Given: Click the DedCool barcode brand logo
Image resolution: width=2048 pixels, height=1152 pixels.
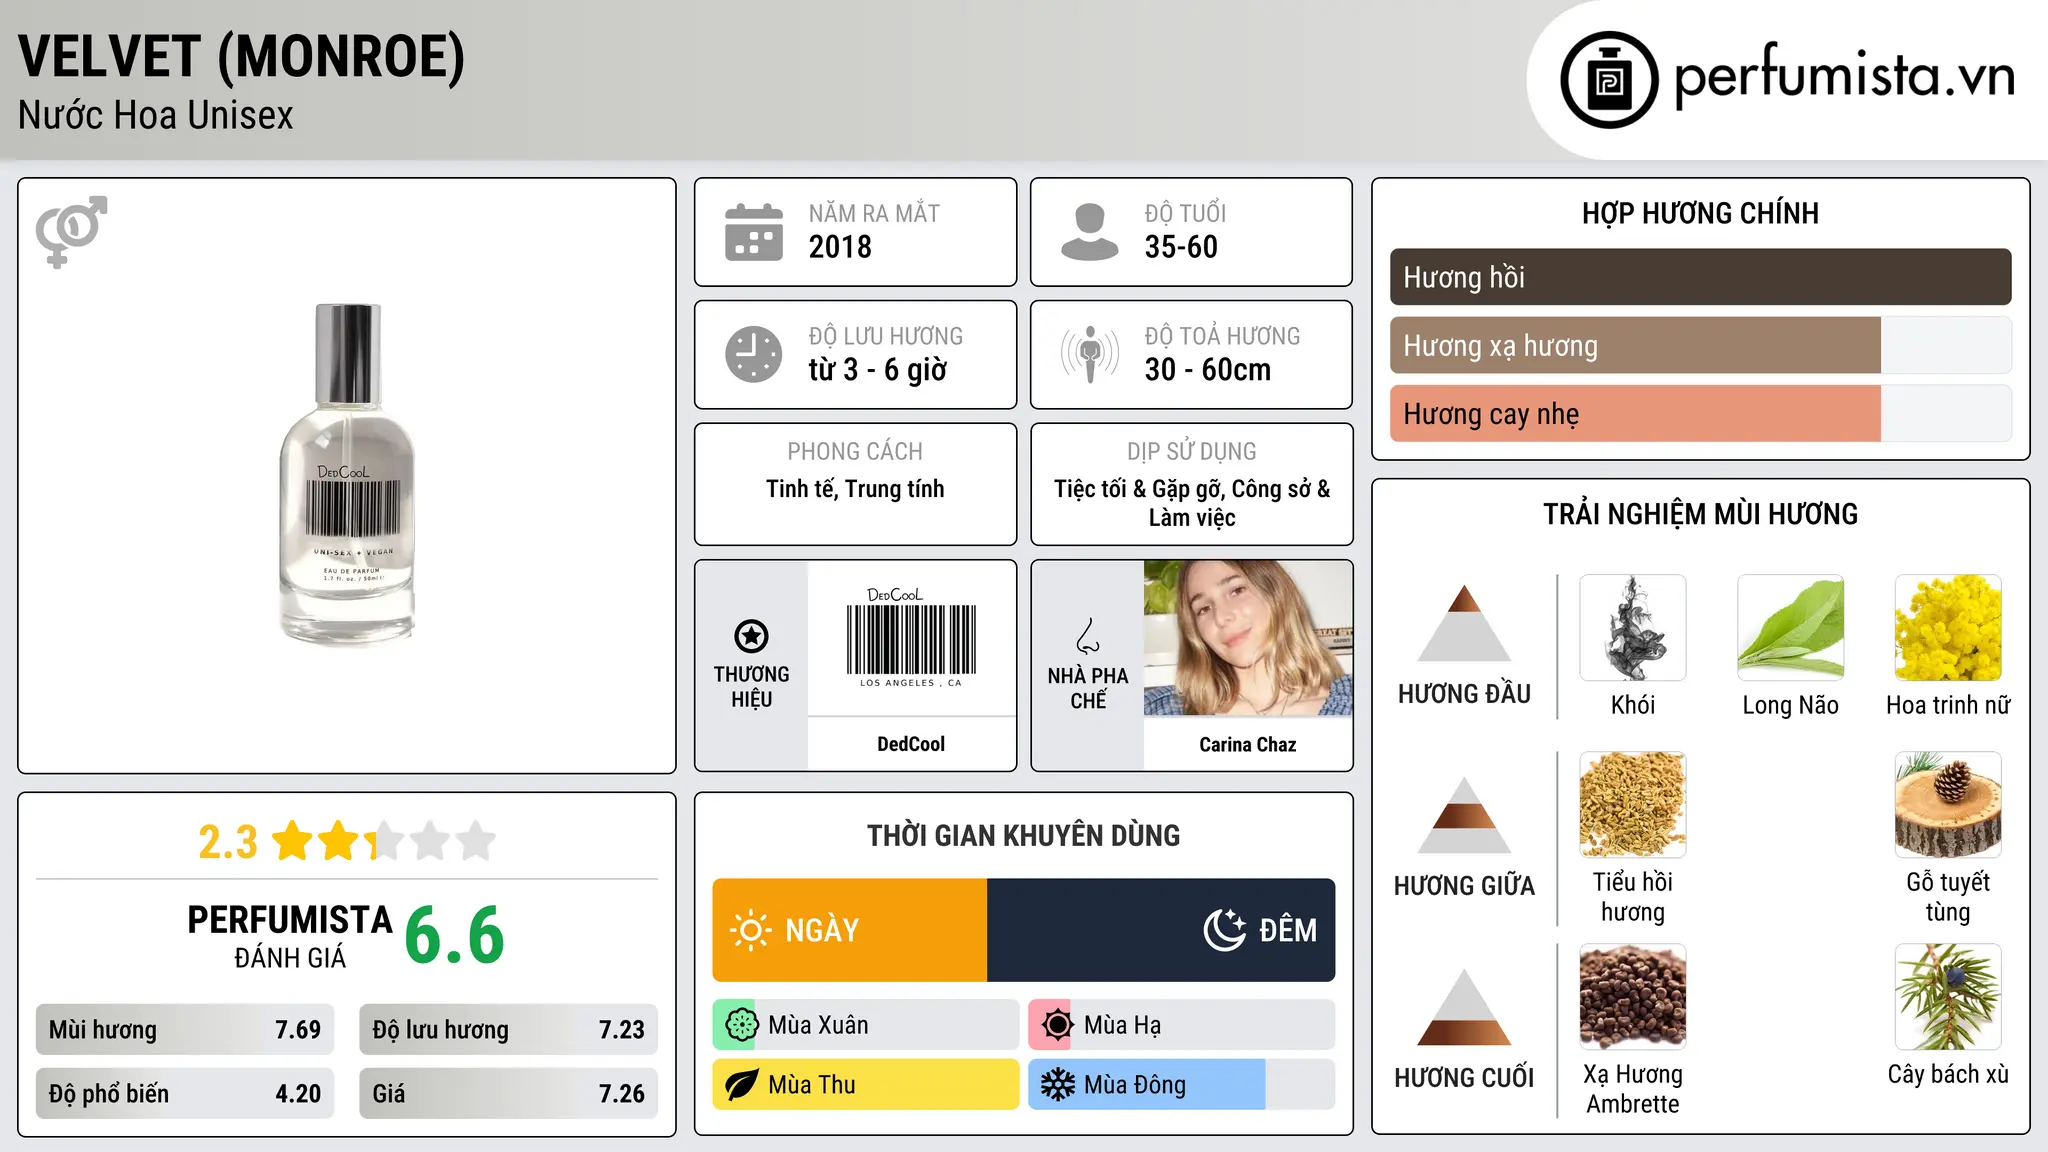Looking at the screenshot, I should (911, 638).
